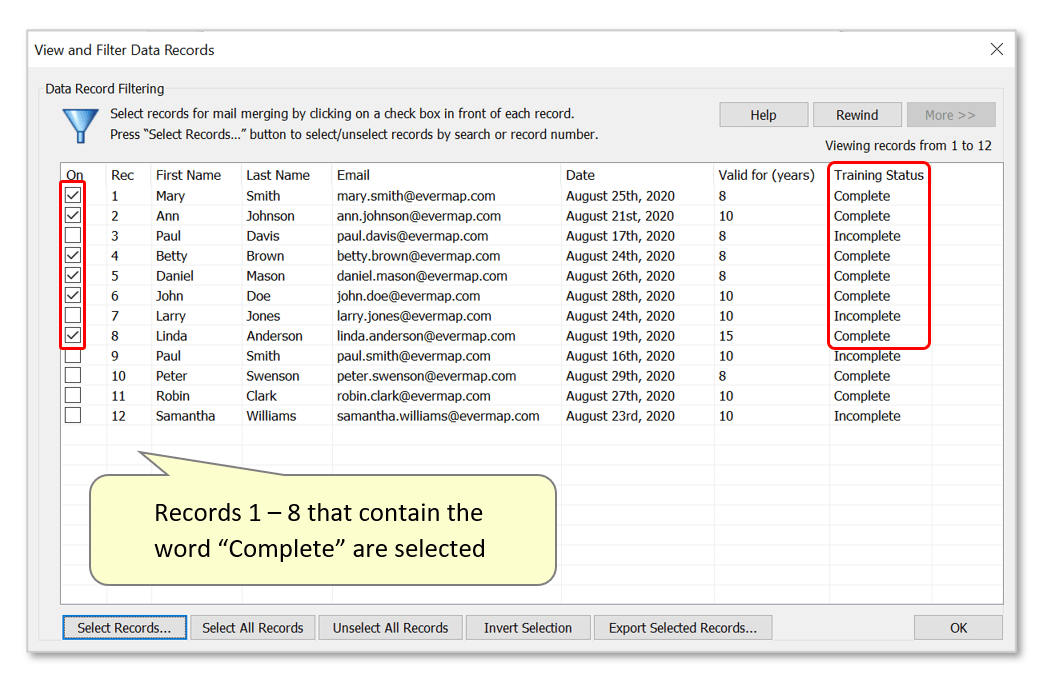Uncheck the John Doe record checkbox

pyautogui.click(x=73, y=295)
